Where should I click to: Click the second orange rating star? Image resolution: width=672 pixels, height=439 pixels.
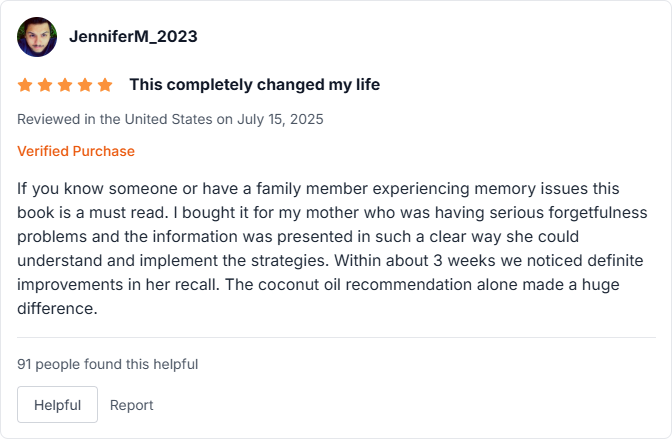[x=45, y=85]
